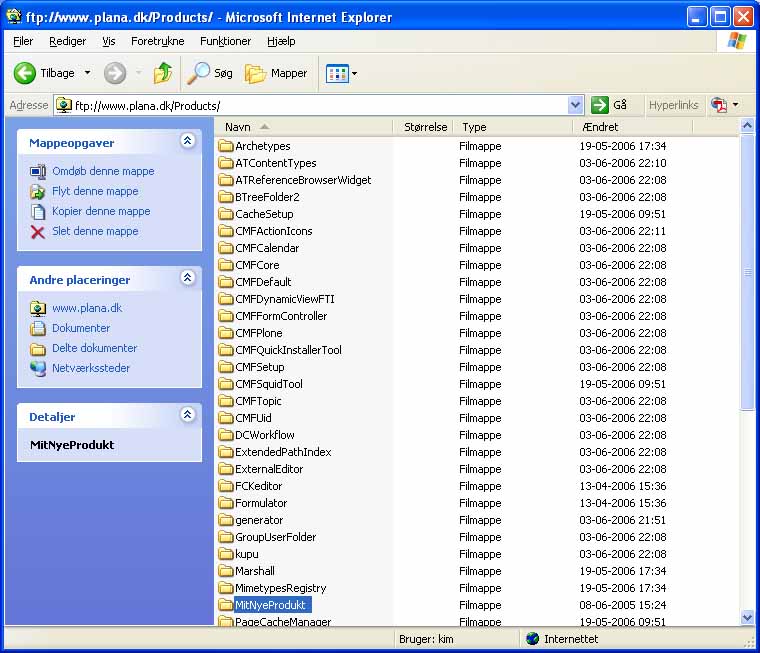Click the vertical scrollbar down arrow
This screenshot has height=653, width=760.
(747, 618)
